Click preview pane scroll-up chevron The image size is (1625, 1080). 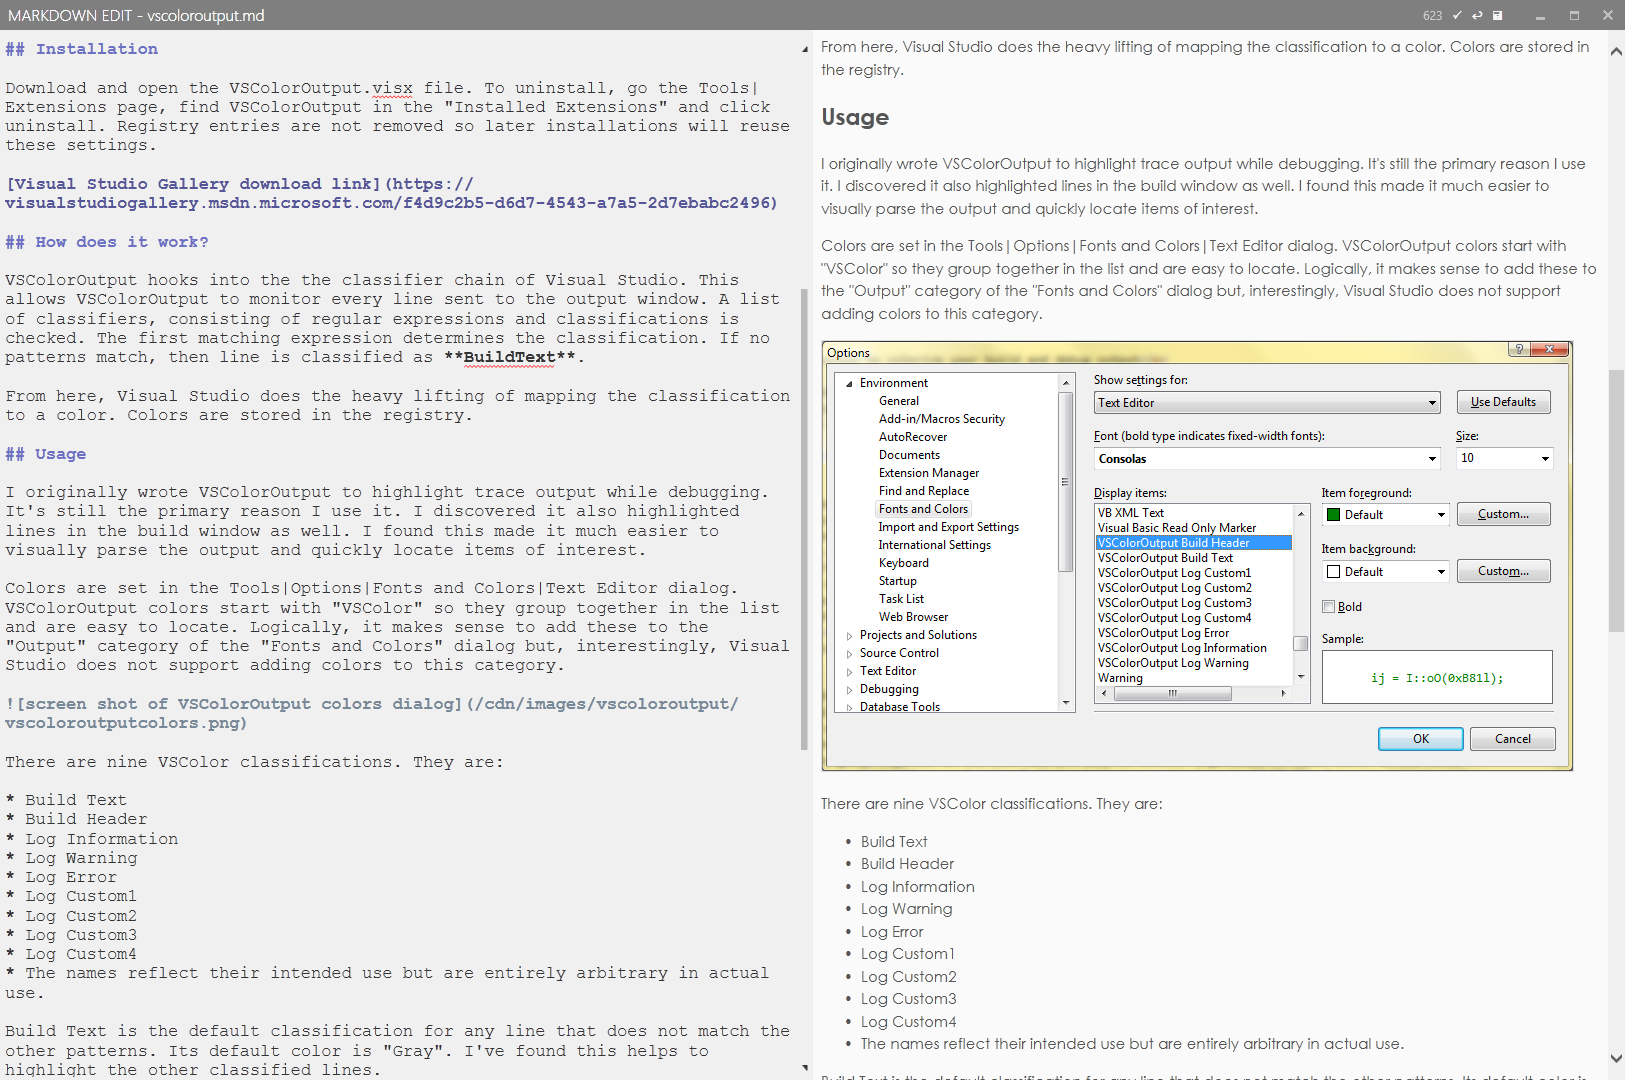pos(1616,52)
